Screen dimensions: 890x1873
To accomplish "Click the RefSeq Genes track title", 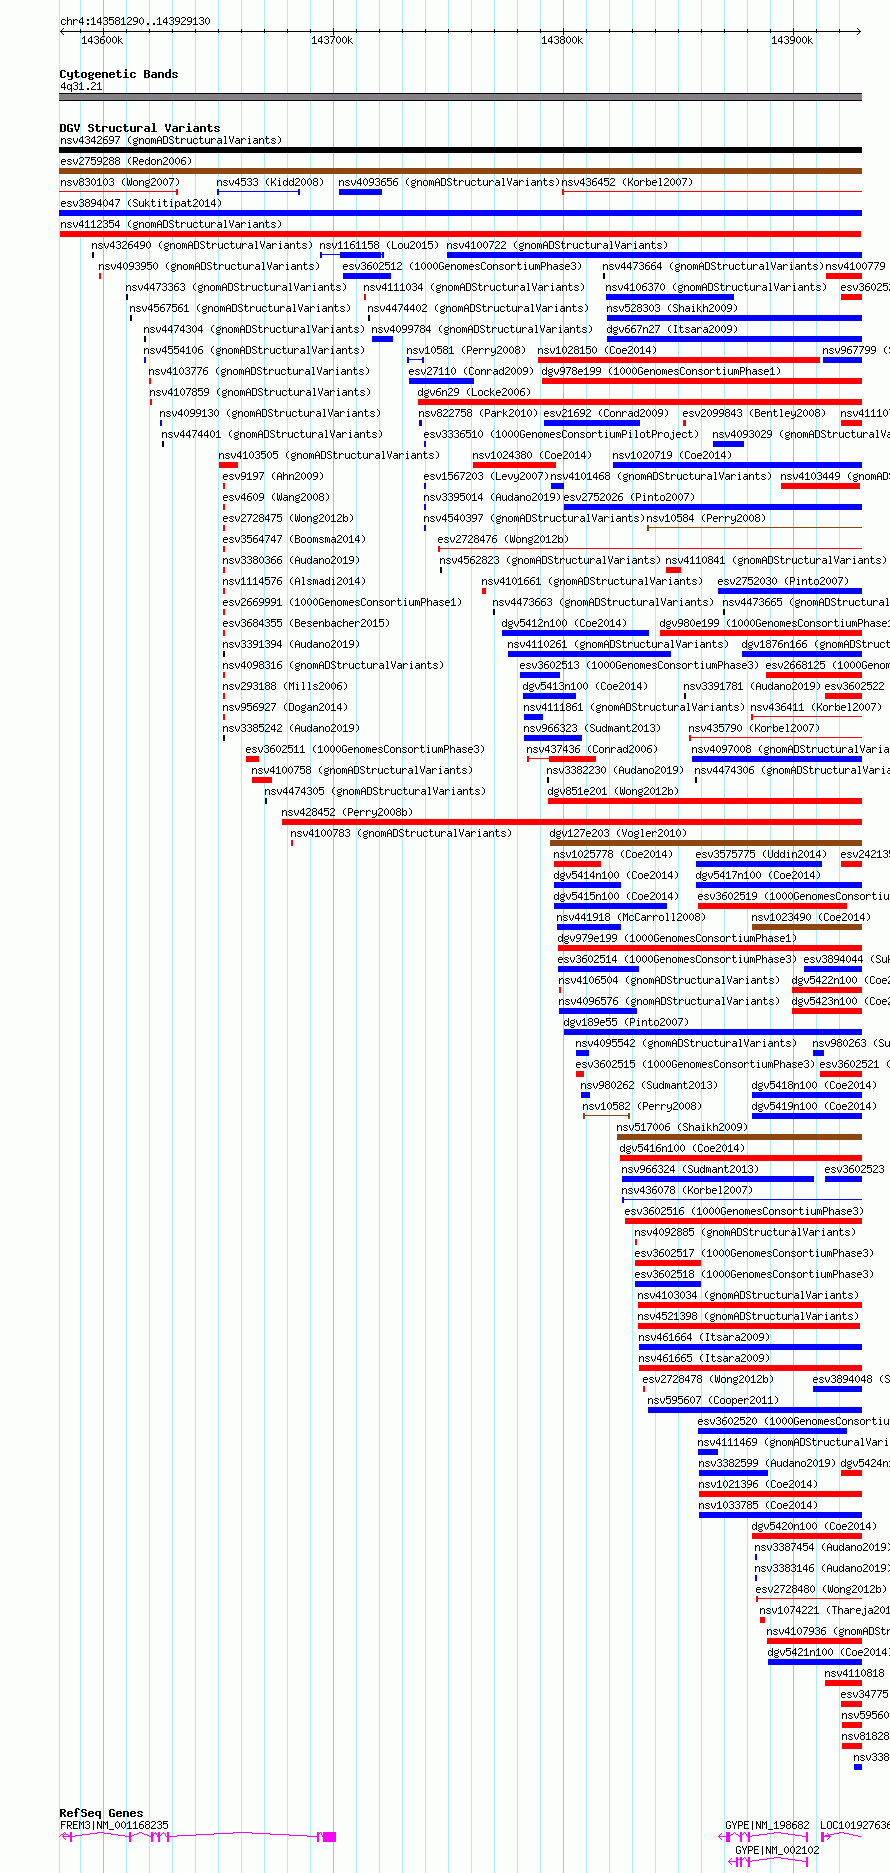I will [x=101, y=1813].
